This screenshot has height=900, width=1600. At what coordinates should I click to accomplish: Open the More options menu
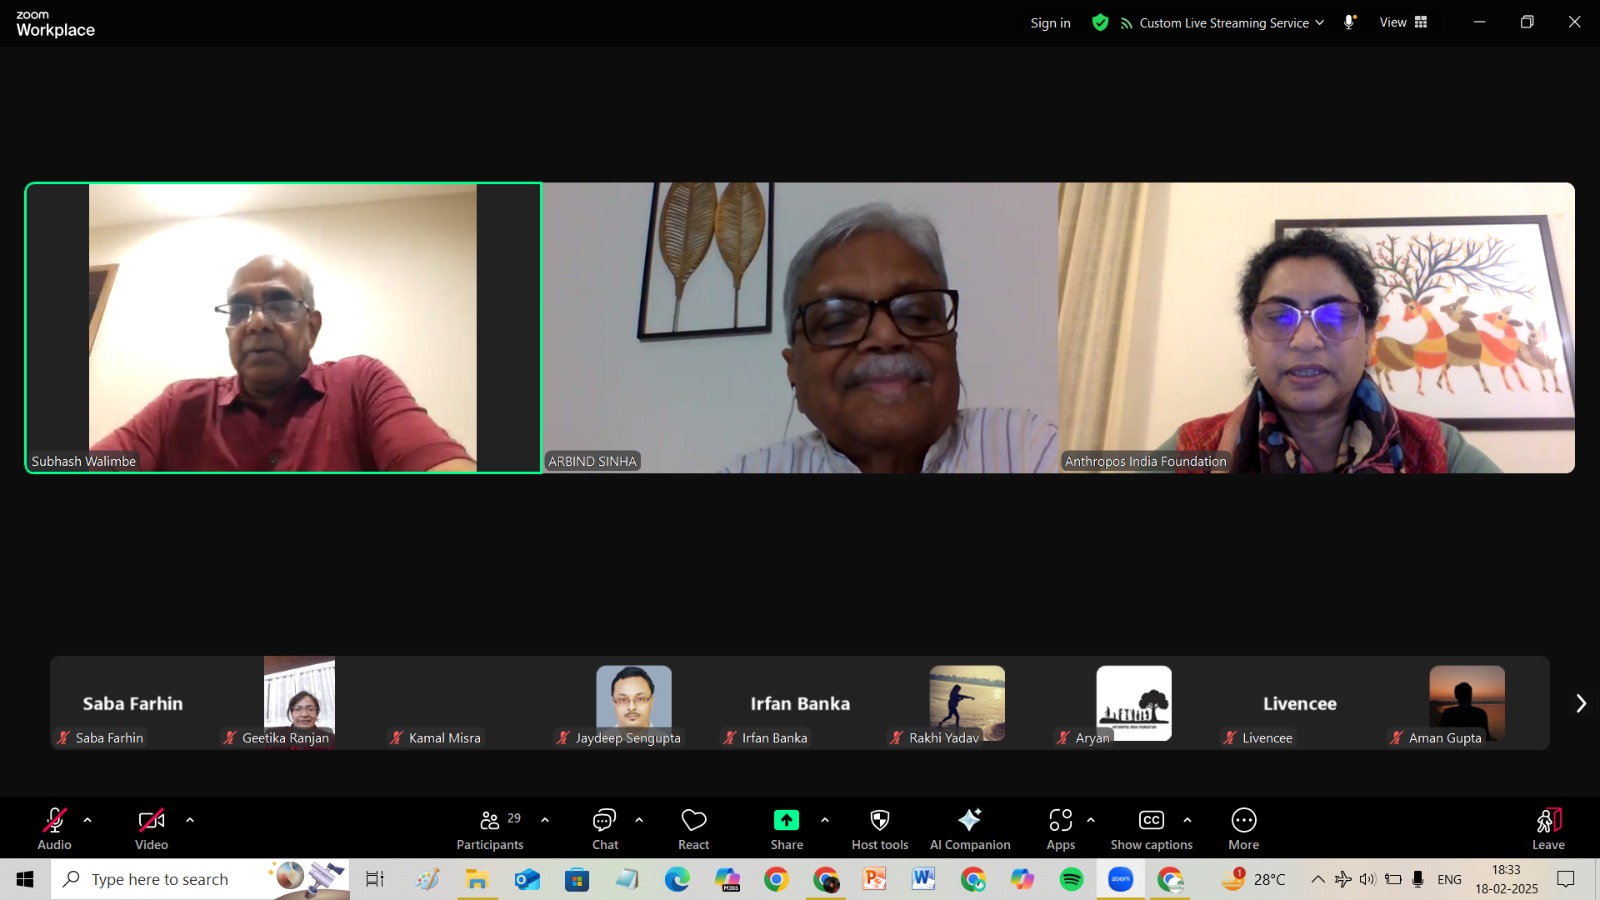[1244, 829]
